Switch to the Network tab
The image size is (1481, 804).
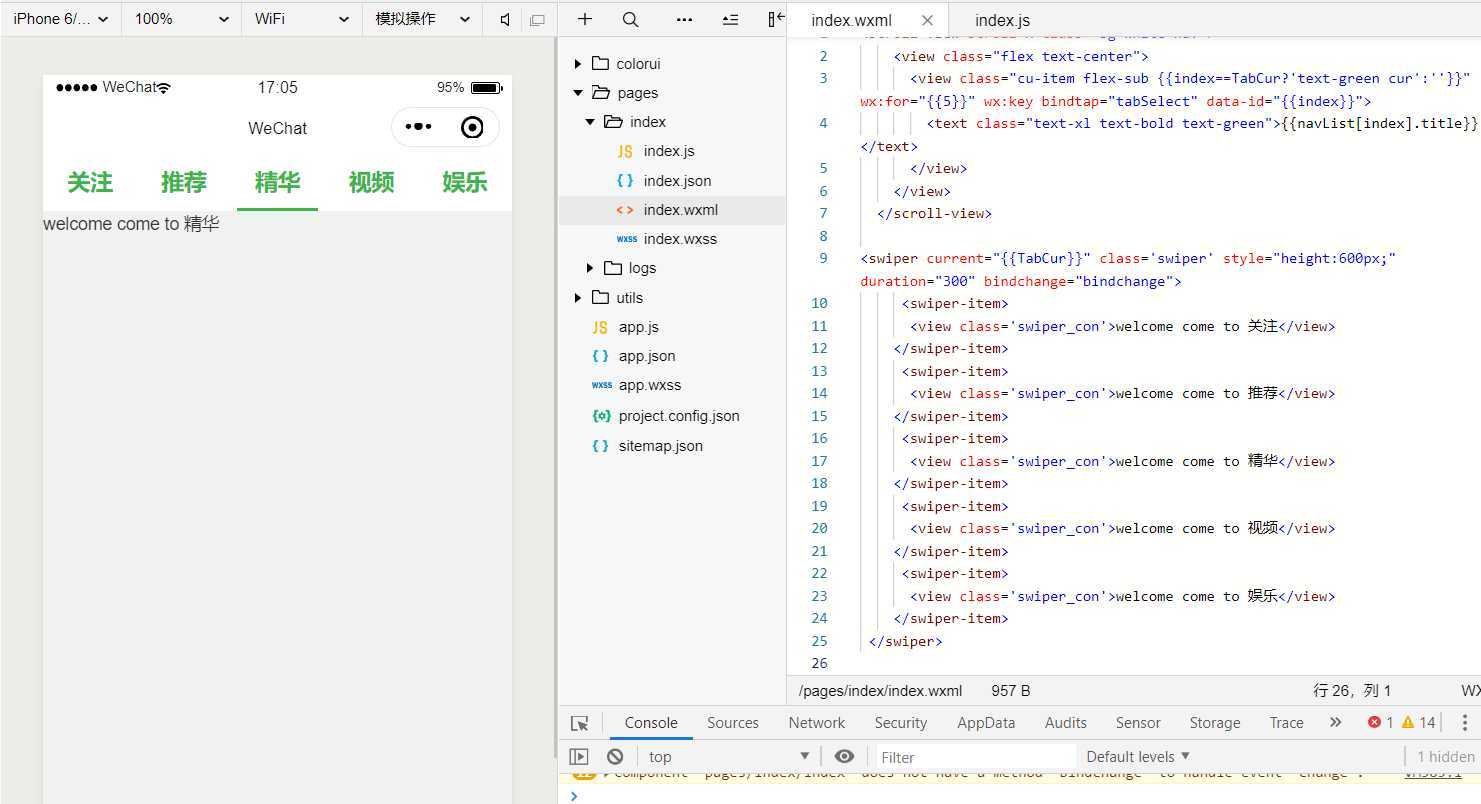817,723
